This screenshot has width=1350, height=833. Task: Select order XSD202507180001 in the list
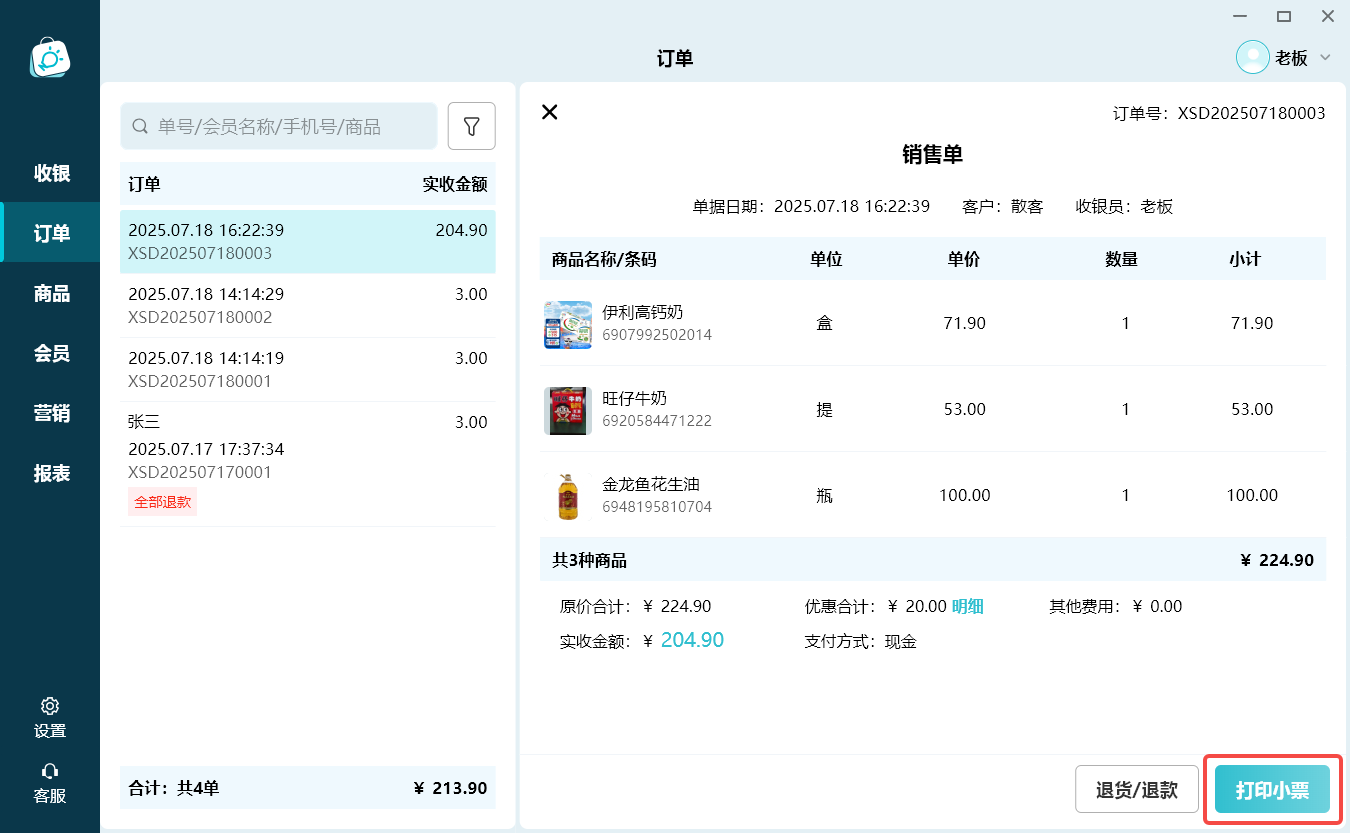[308, 370]
